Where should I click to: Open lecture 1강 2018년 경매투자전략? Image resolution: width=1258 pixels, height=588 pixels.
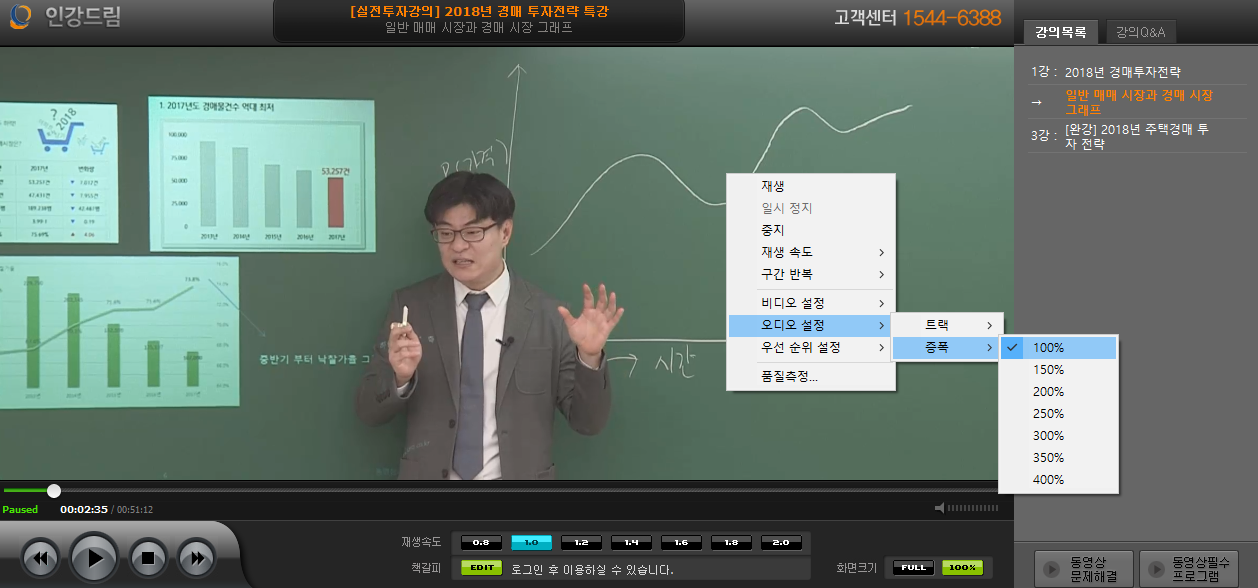point(1125,73)
